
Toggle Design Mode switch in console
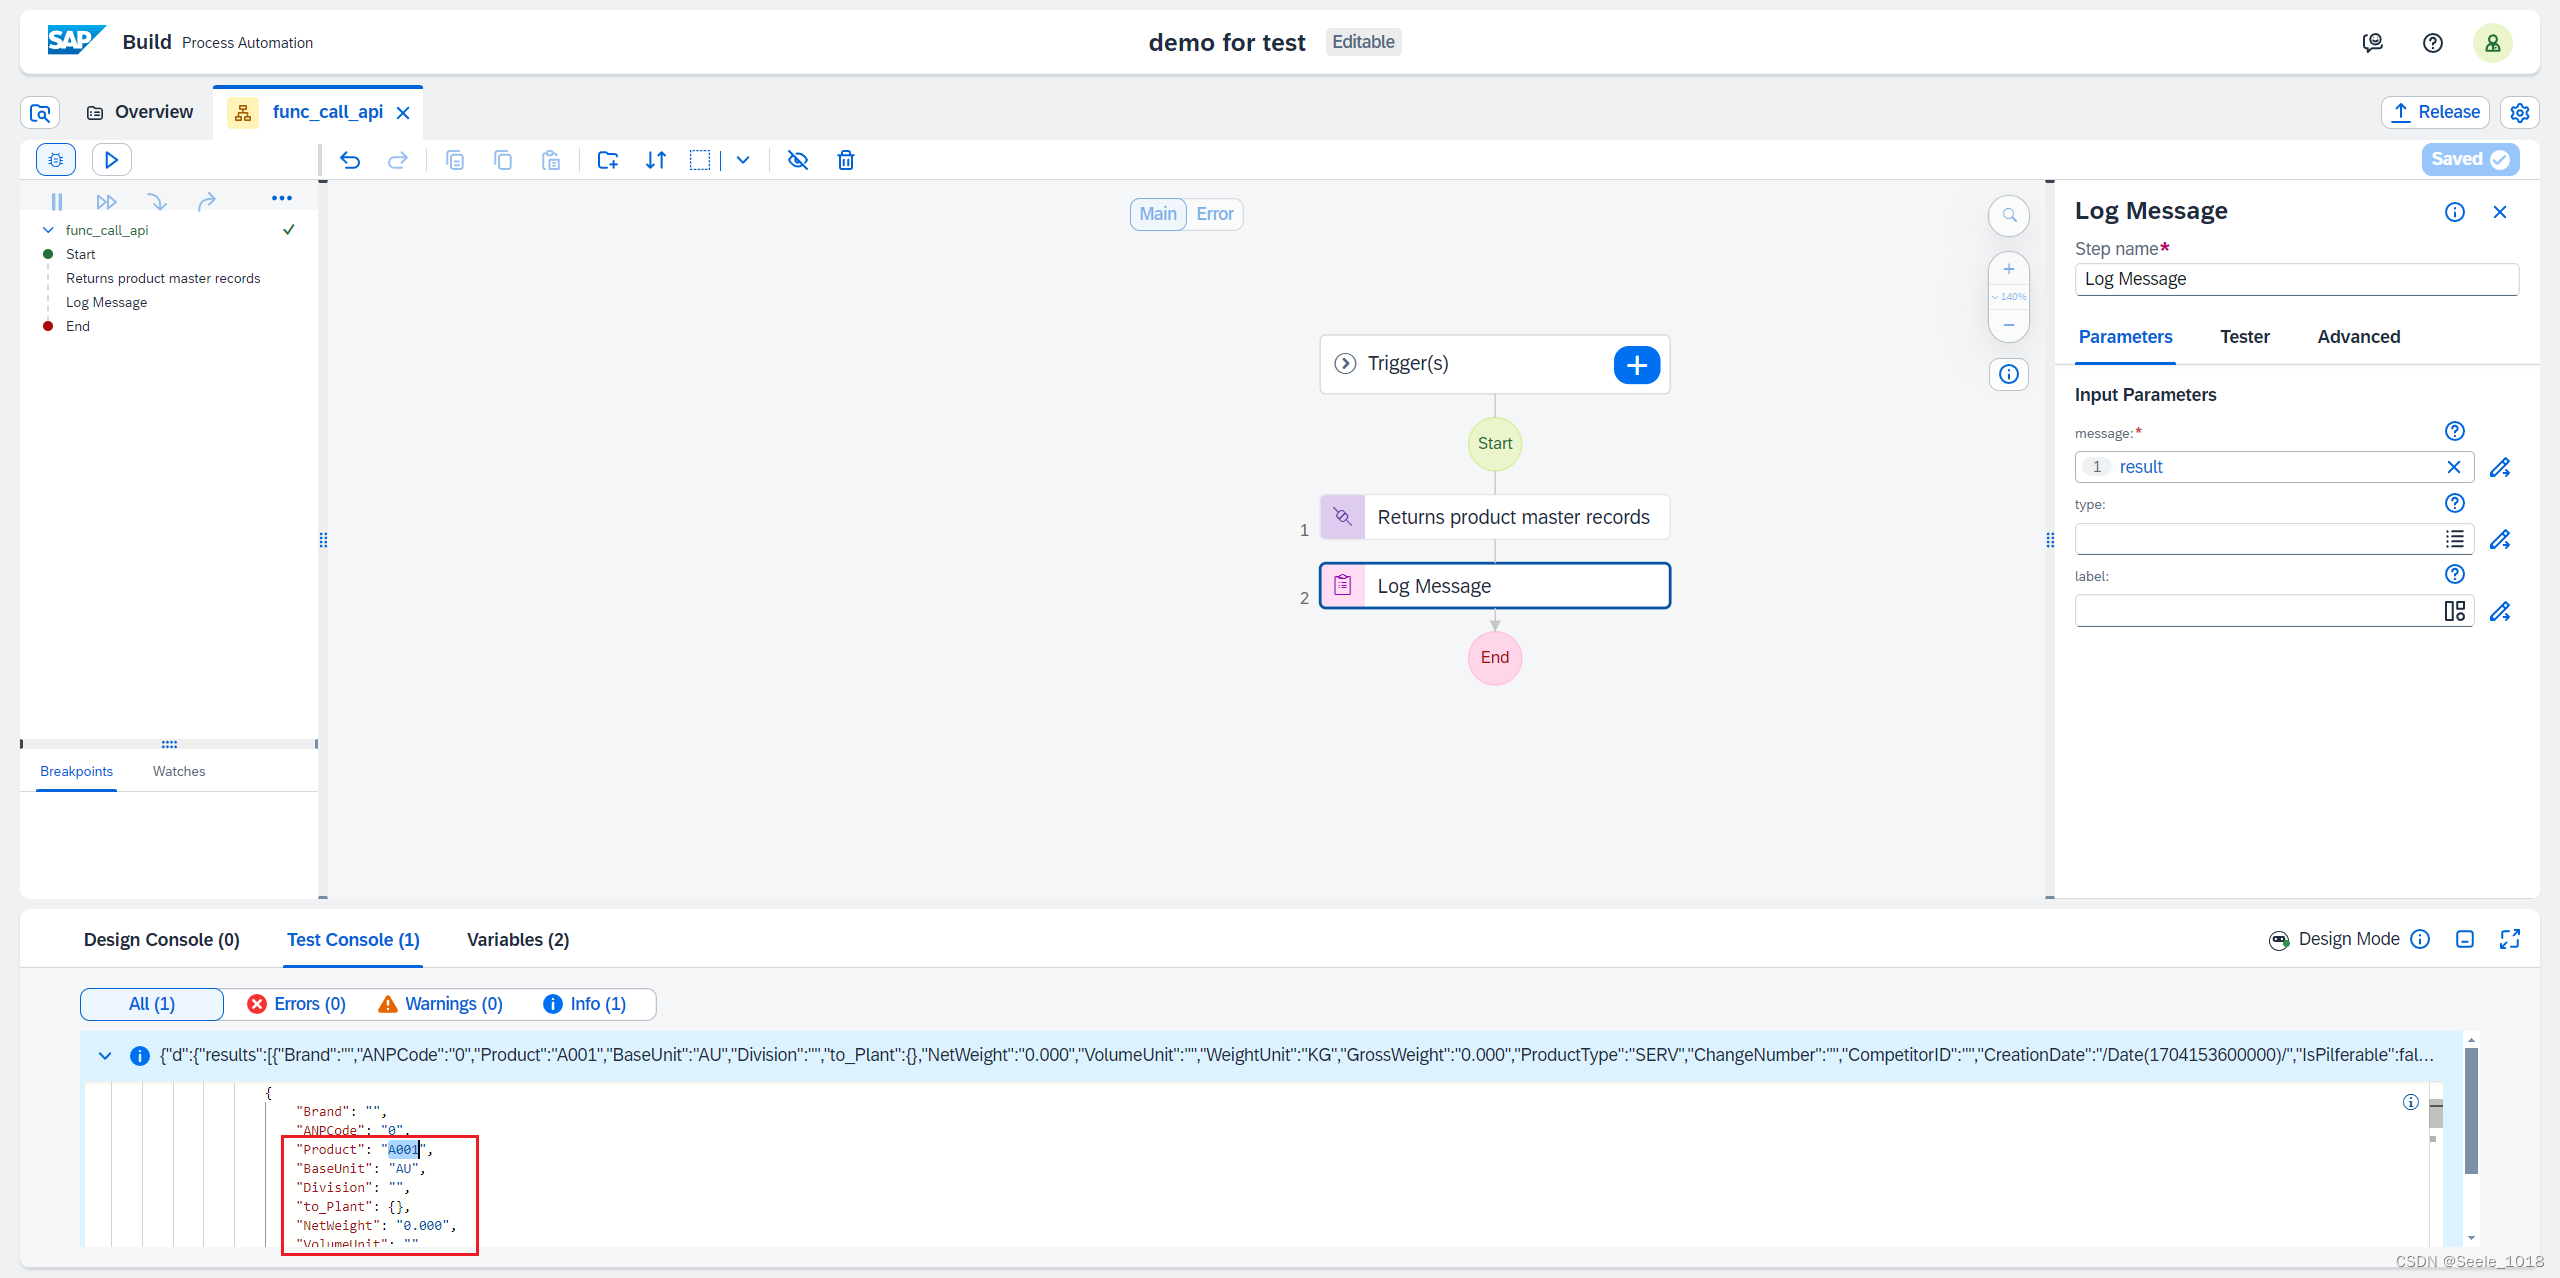click(2279, 940)
